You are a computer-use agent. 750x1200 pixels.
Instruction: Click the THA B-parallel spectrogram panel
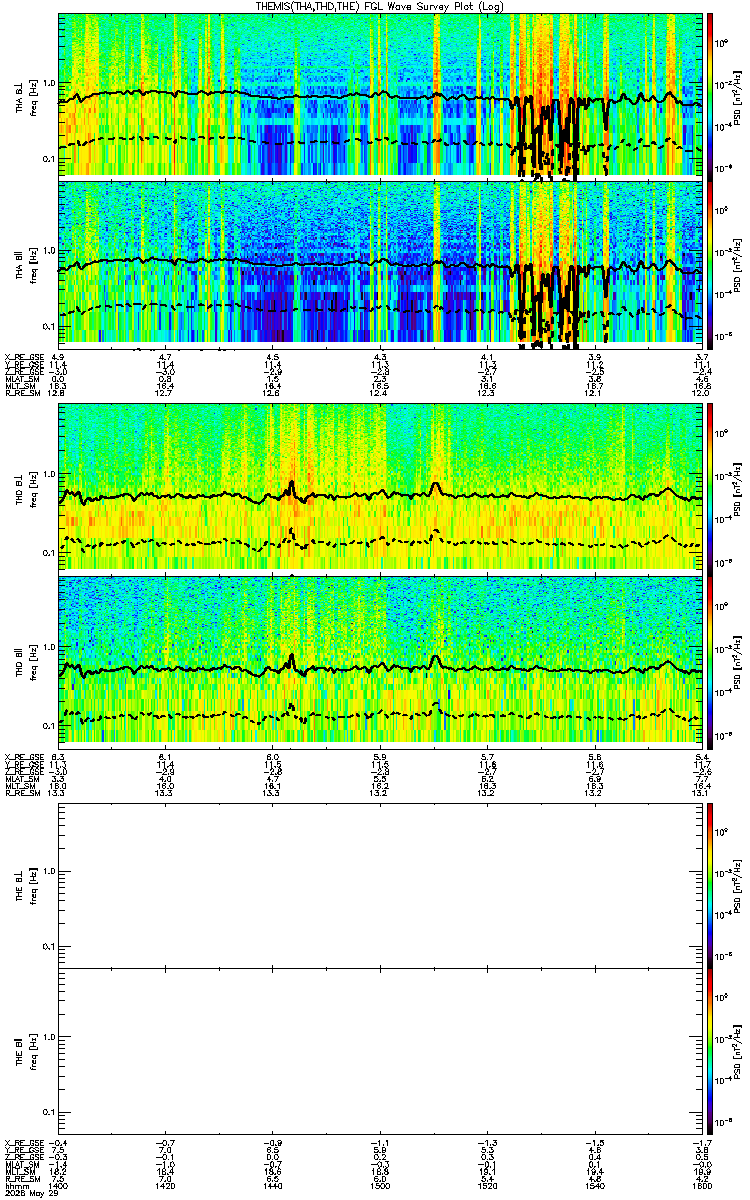pos(380,265)
